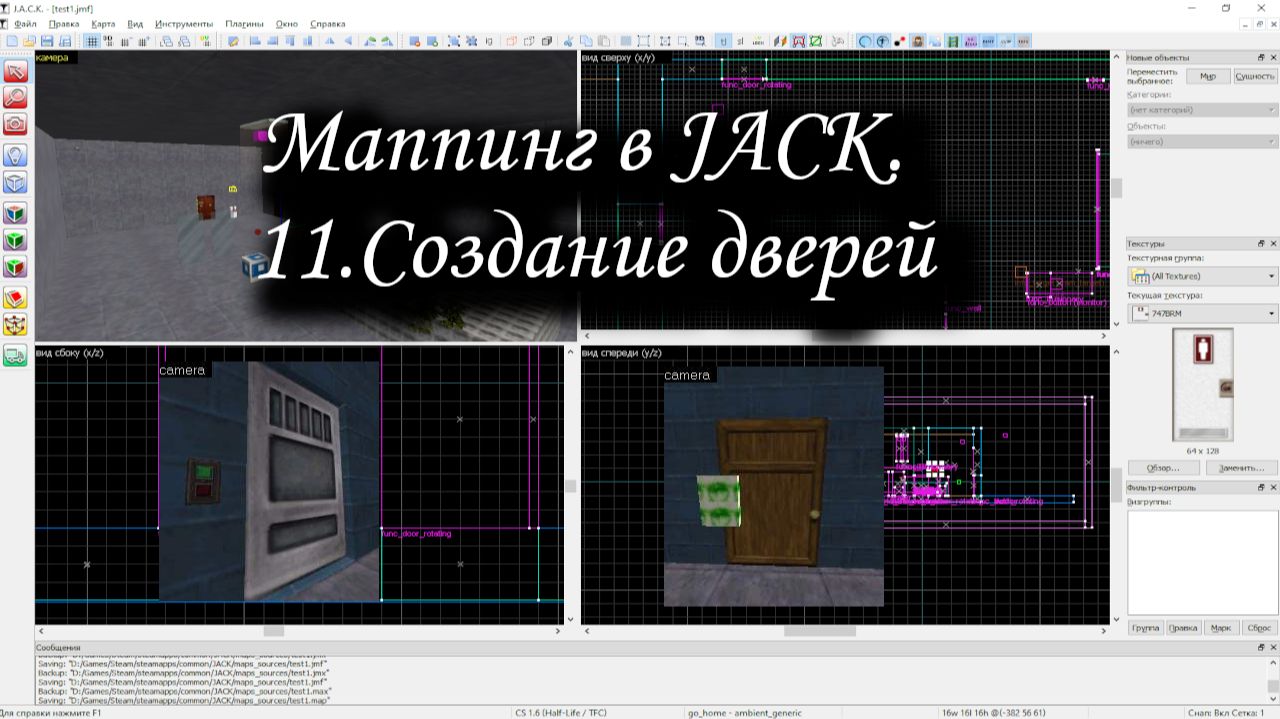
Task: Open the Объекты dropdown
Action: [1202, 141]
